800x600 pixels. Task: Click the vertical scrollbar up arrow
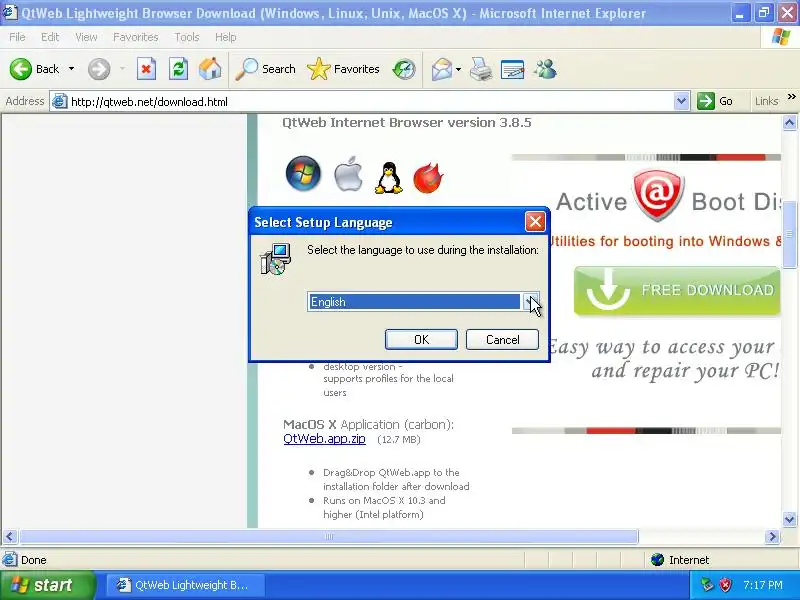(789, 123)
